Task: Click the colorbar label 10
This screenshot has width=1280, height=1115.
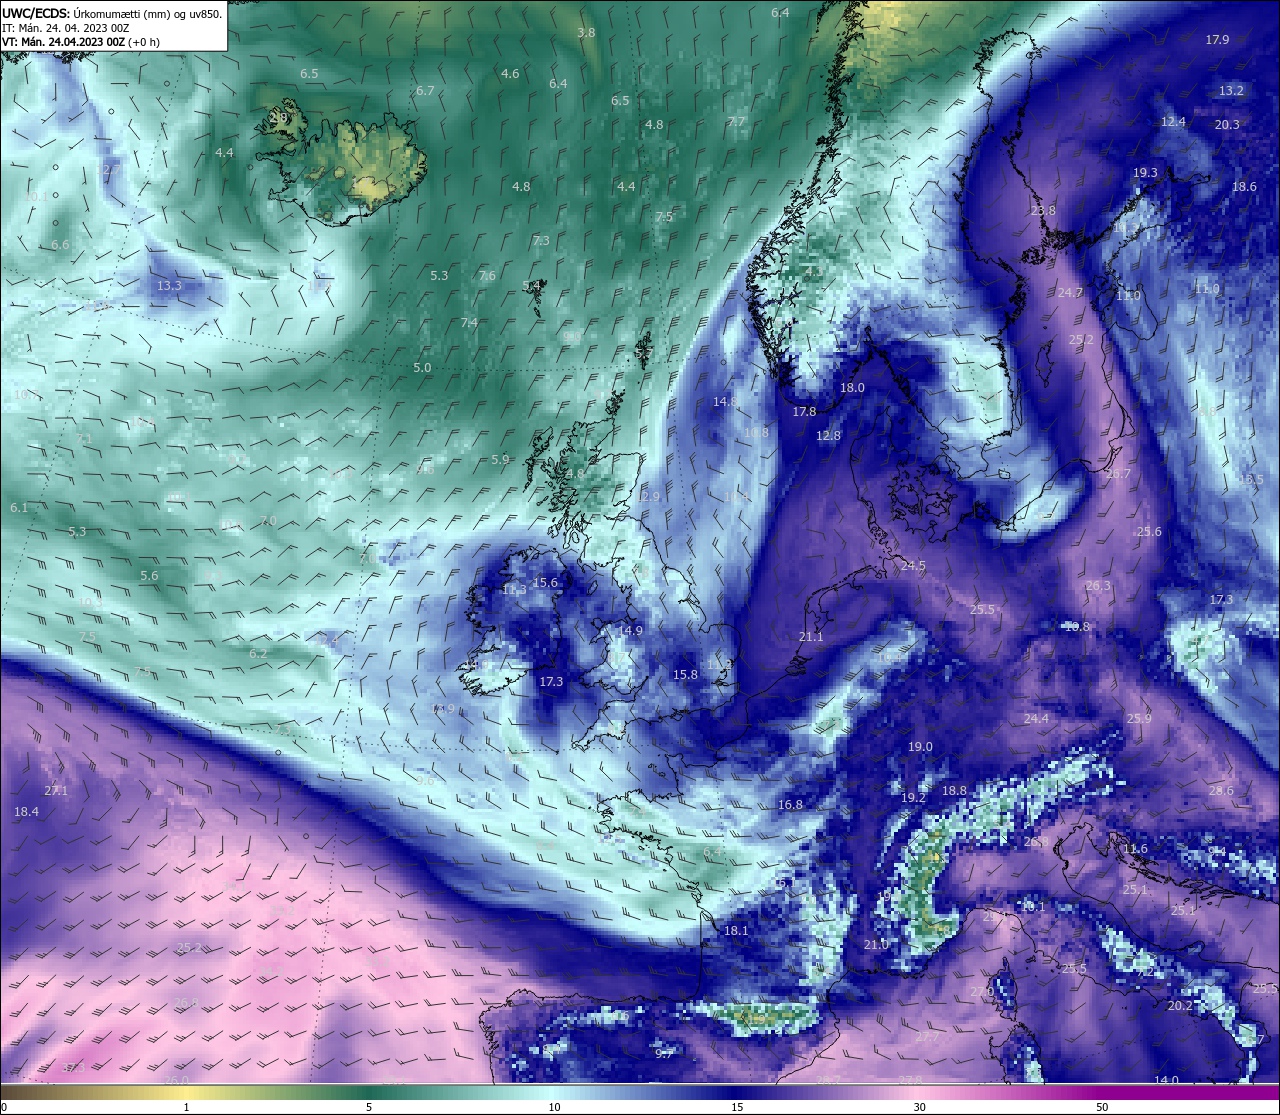Action: (x=553, y=1107)
